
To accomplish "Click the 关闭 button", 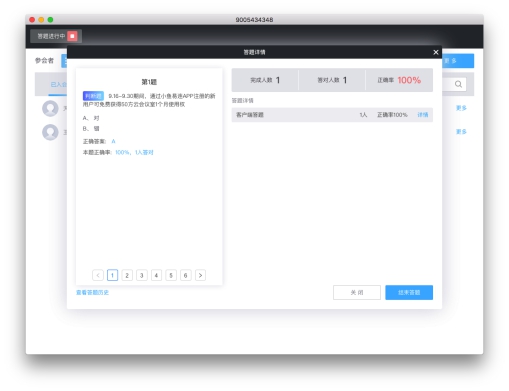I will (x=357, y=292).
